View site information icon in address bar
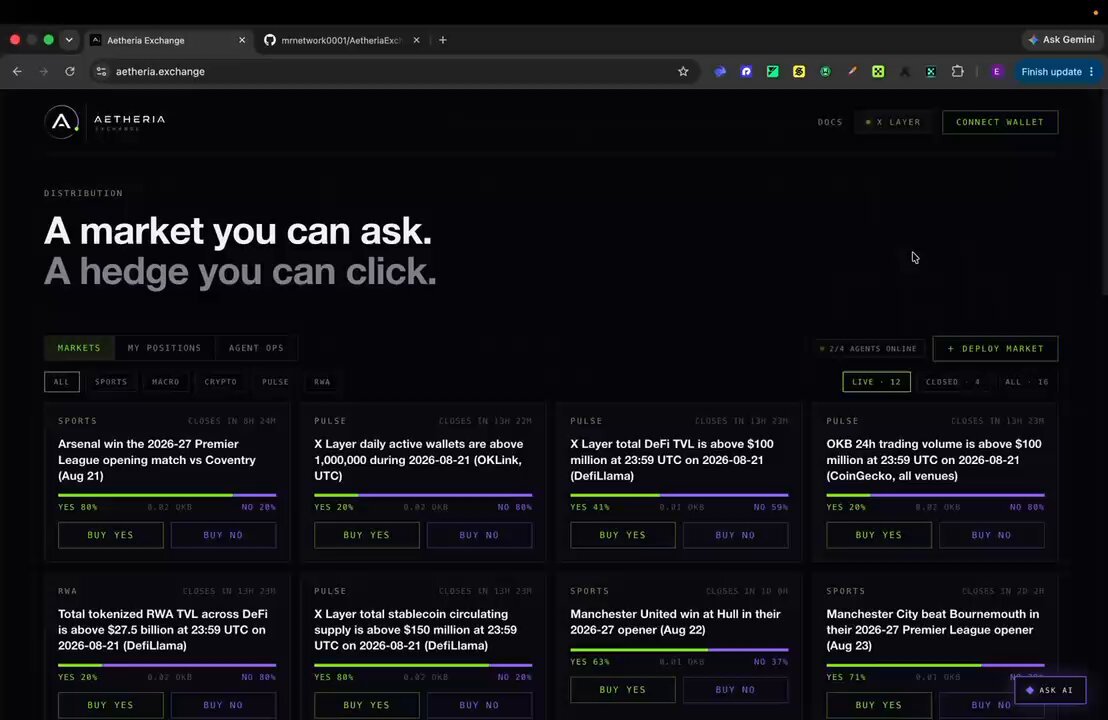The image size is (1108, 720). [102, 71]
